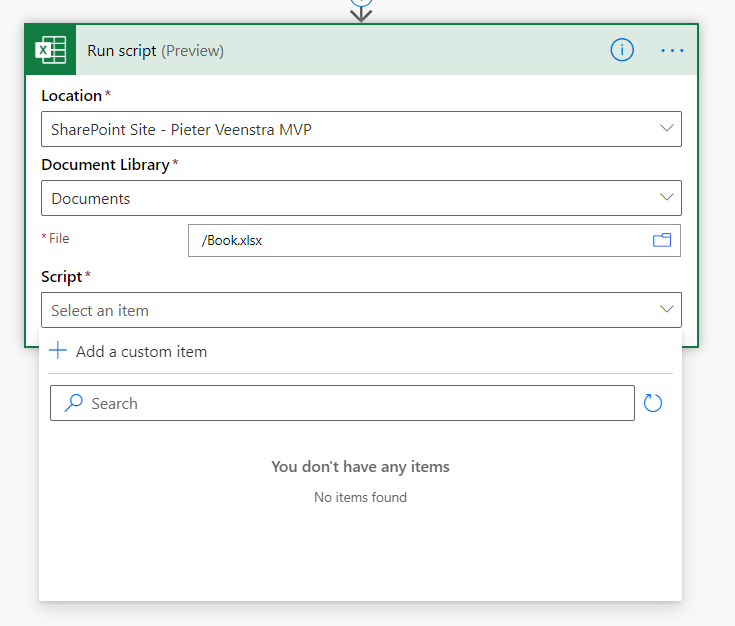Click the Select an item Script field
The height and width of the screenshot is (626, 735).
tap(361, 310)
